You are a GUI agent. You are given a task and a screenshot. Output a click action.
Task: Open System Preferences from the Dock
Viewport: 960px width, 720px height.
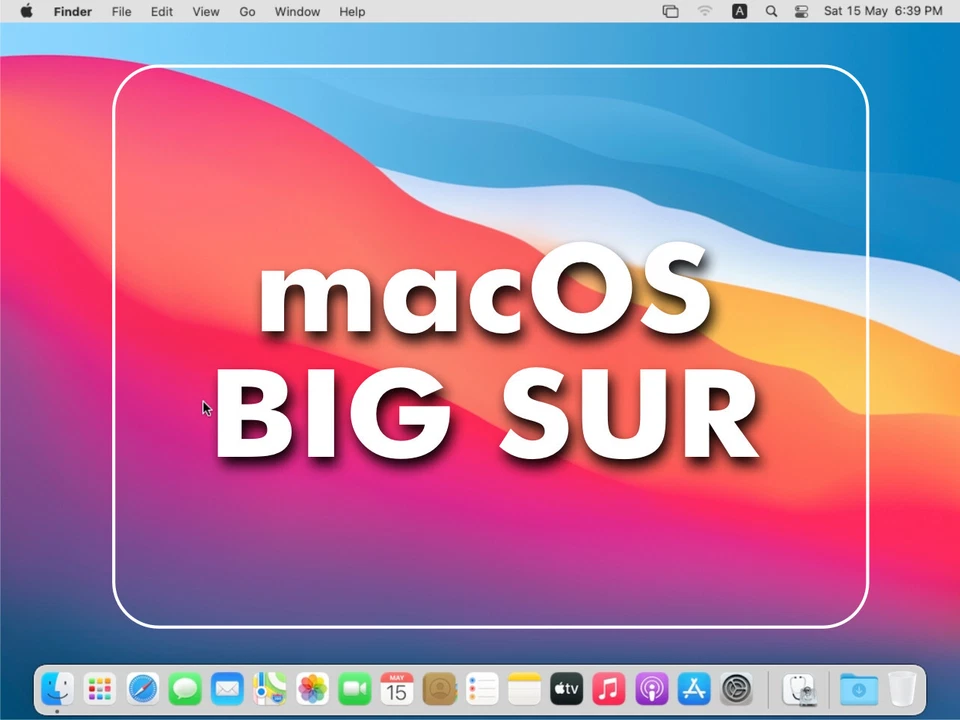[736, 689]
